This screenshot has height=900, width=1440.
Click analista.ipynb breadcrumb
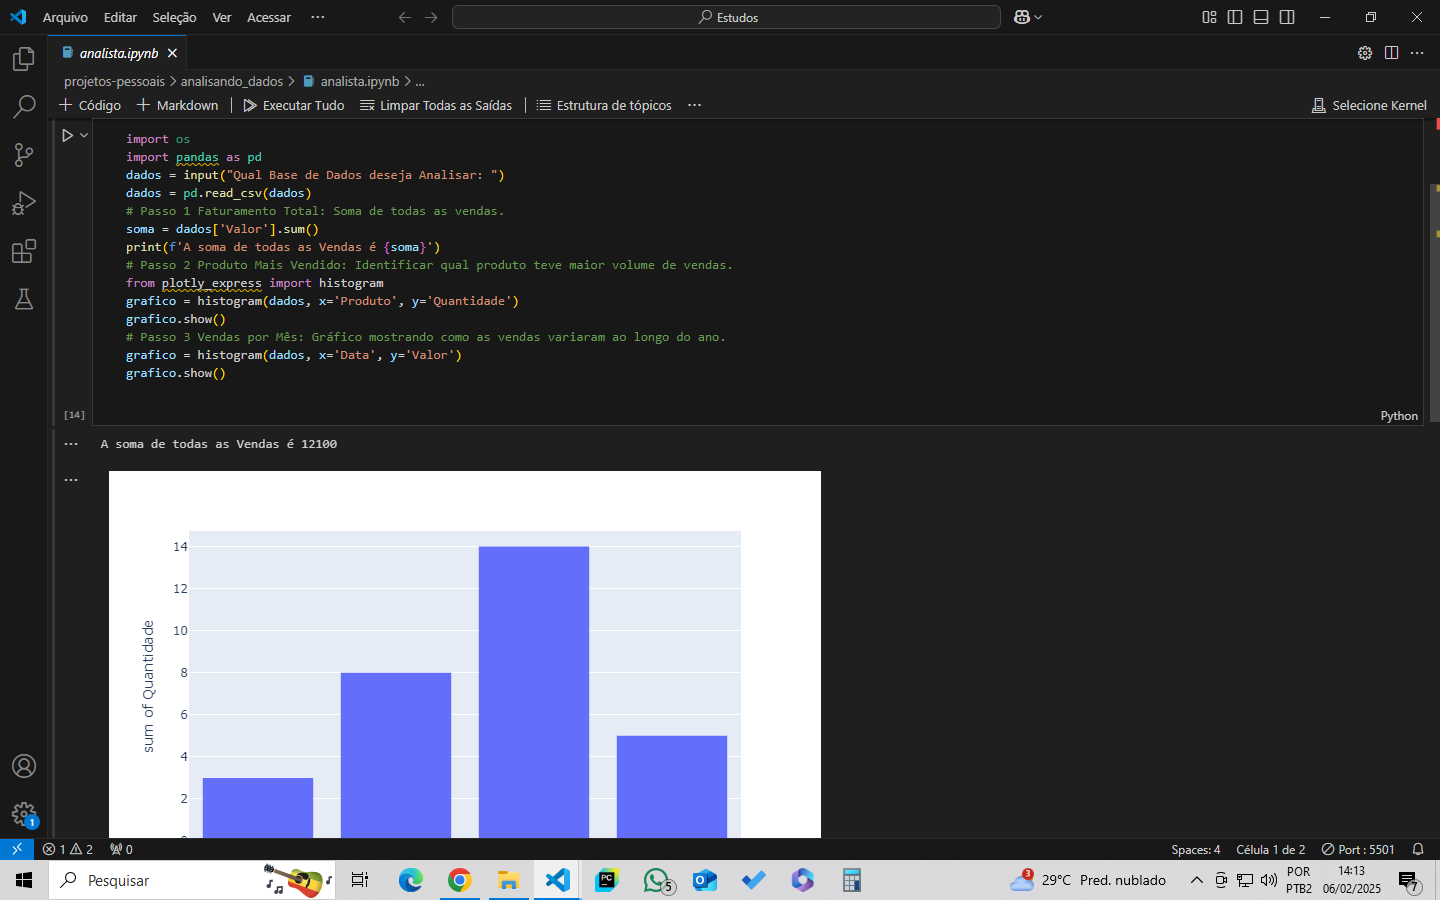(351, 81)
